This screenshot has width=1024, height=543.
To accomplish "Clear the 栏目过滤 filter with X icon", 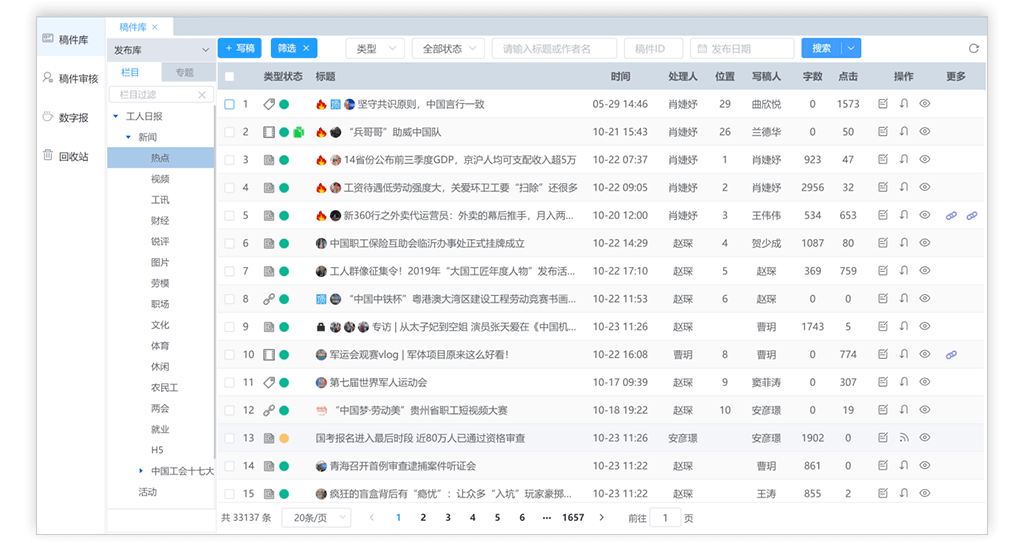I will (202, 95).
